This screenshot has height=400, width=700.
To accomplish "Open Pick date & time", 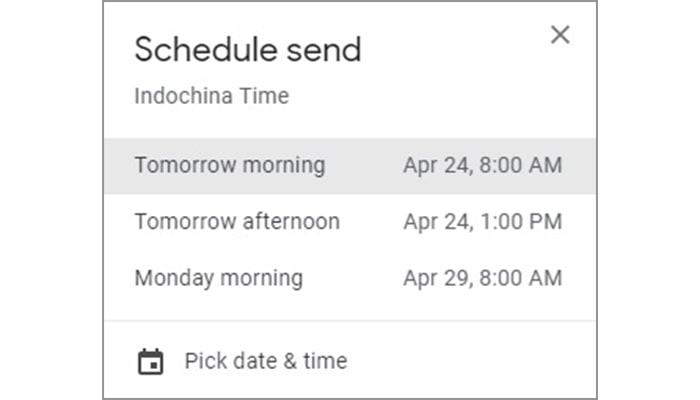I will [x=265, y=361].
